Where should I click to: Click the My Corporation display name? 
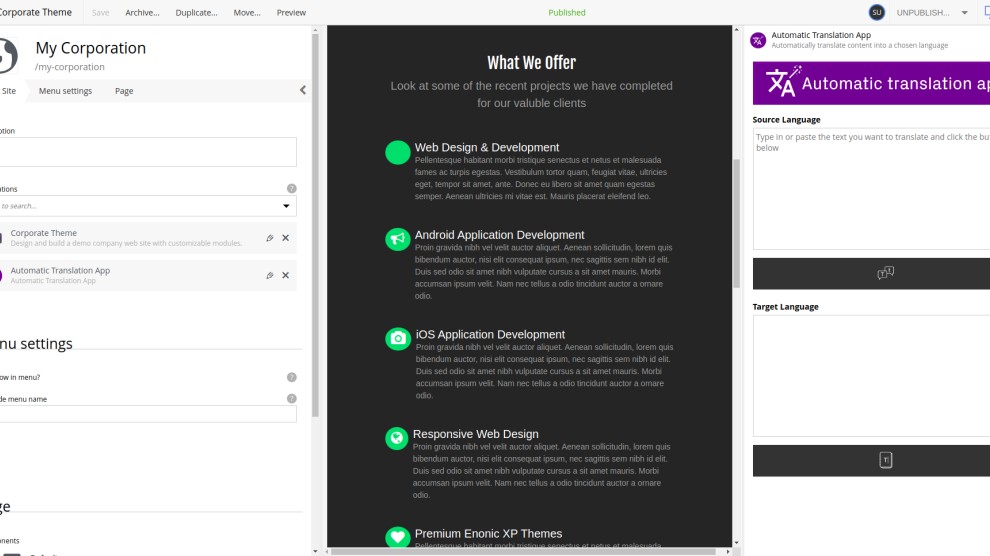pyautogui.click(x=90, y=48)
